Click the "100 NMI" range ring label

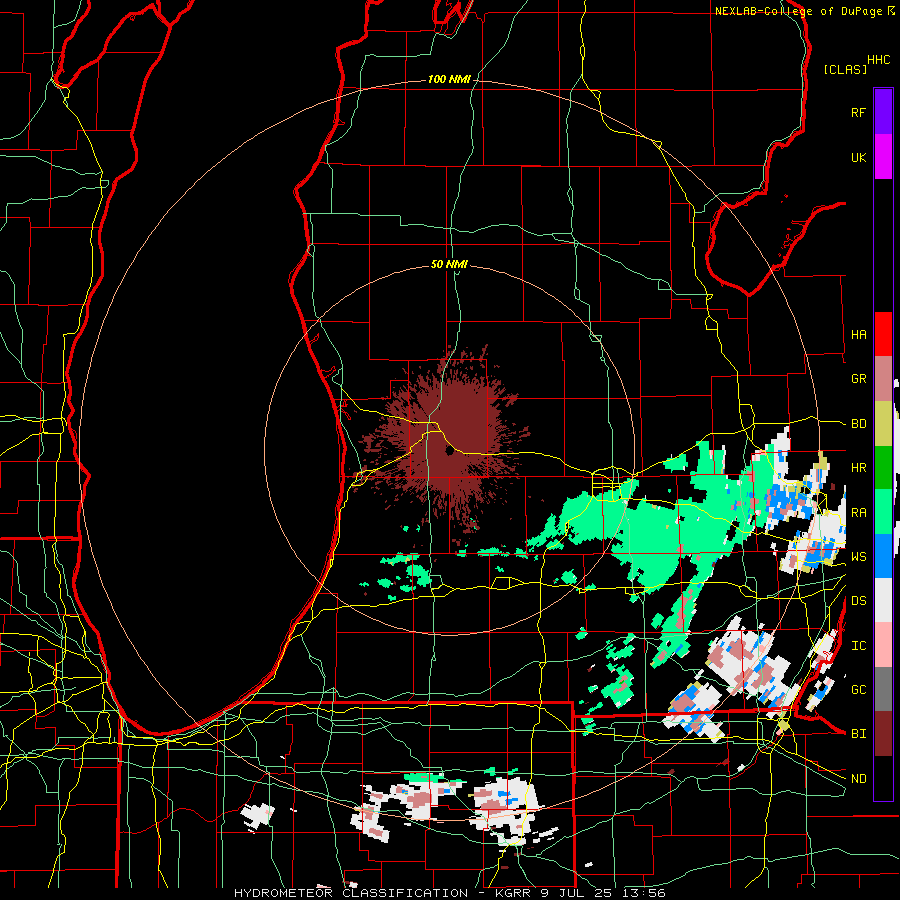[x=448, y=79]
